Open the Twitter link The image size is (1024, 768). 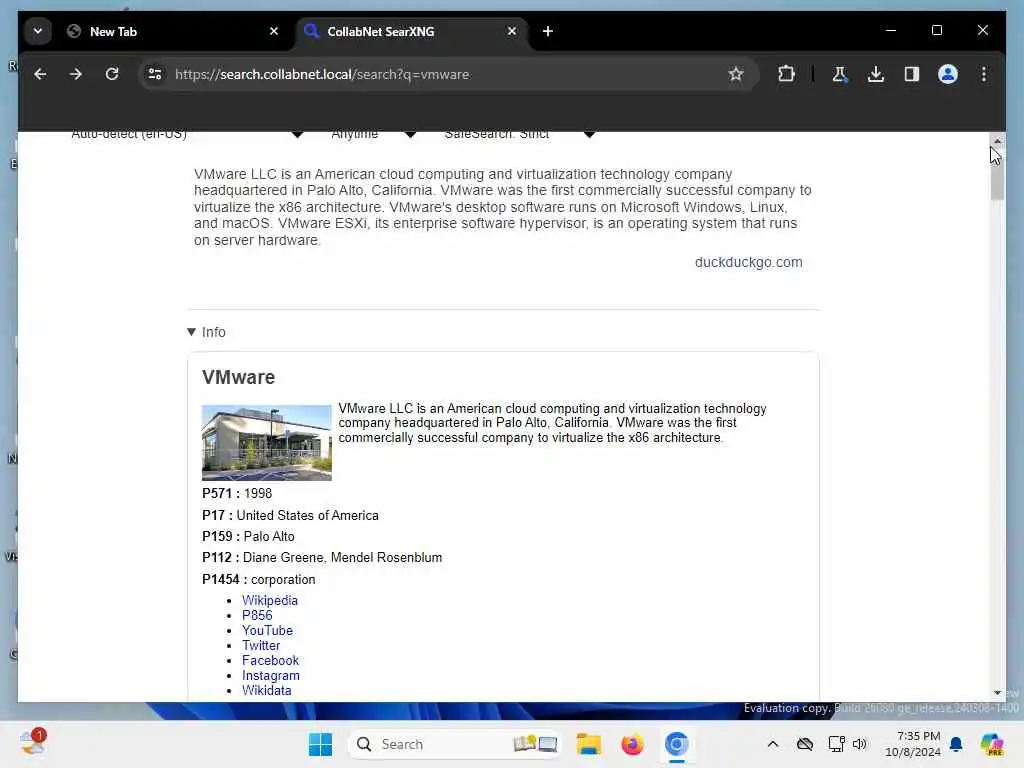coord(261,645)
